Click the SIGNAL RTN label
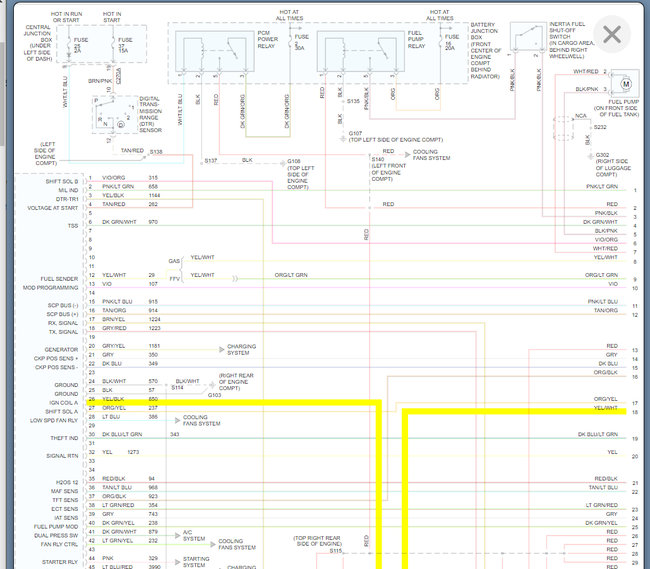The image size is (650, 569). point(62,456)
